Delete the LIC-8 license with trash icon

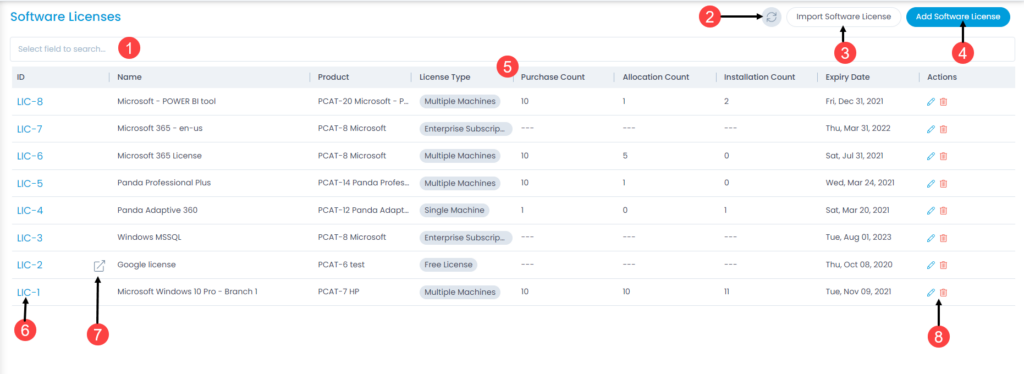[943, 102]
